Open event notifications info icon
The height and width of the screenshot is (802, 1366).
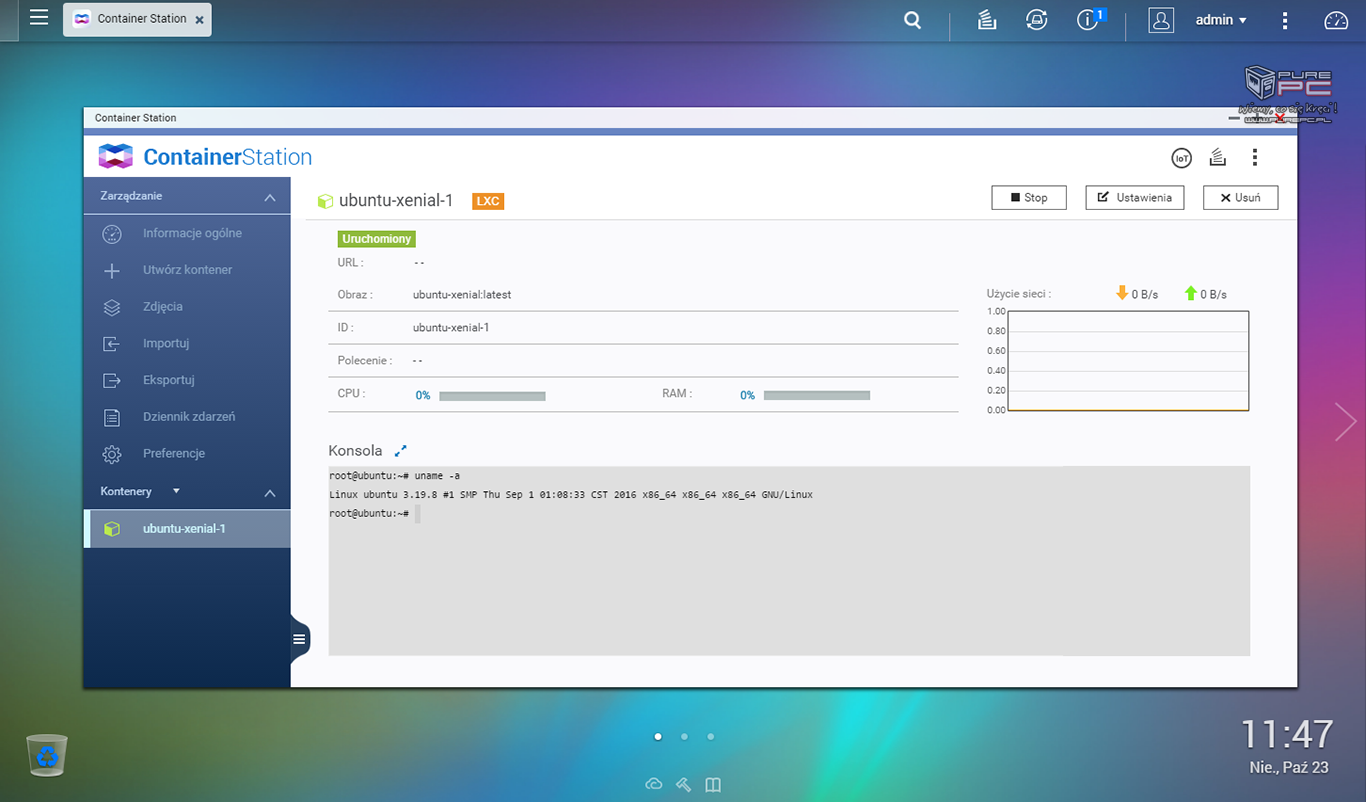click(x=1090, y=20)
